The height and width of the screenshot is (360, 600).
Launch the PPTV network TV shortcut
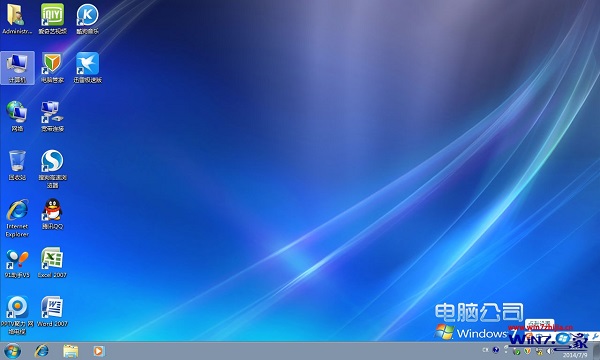click(x=17, y=315)
